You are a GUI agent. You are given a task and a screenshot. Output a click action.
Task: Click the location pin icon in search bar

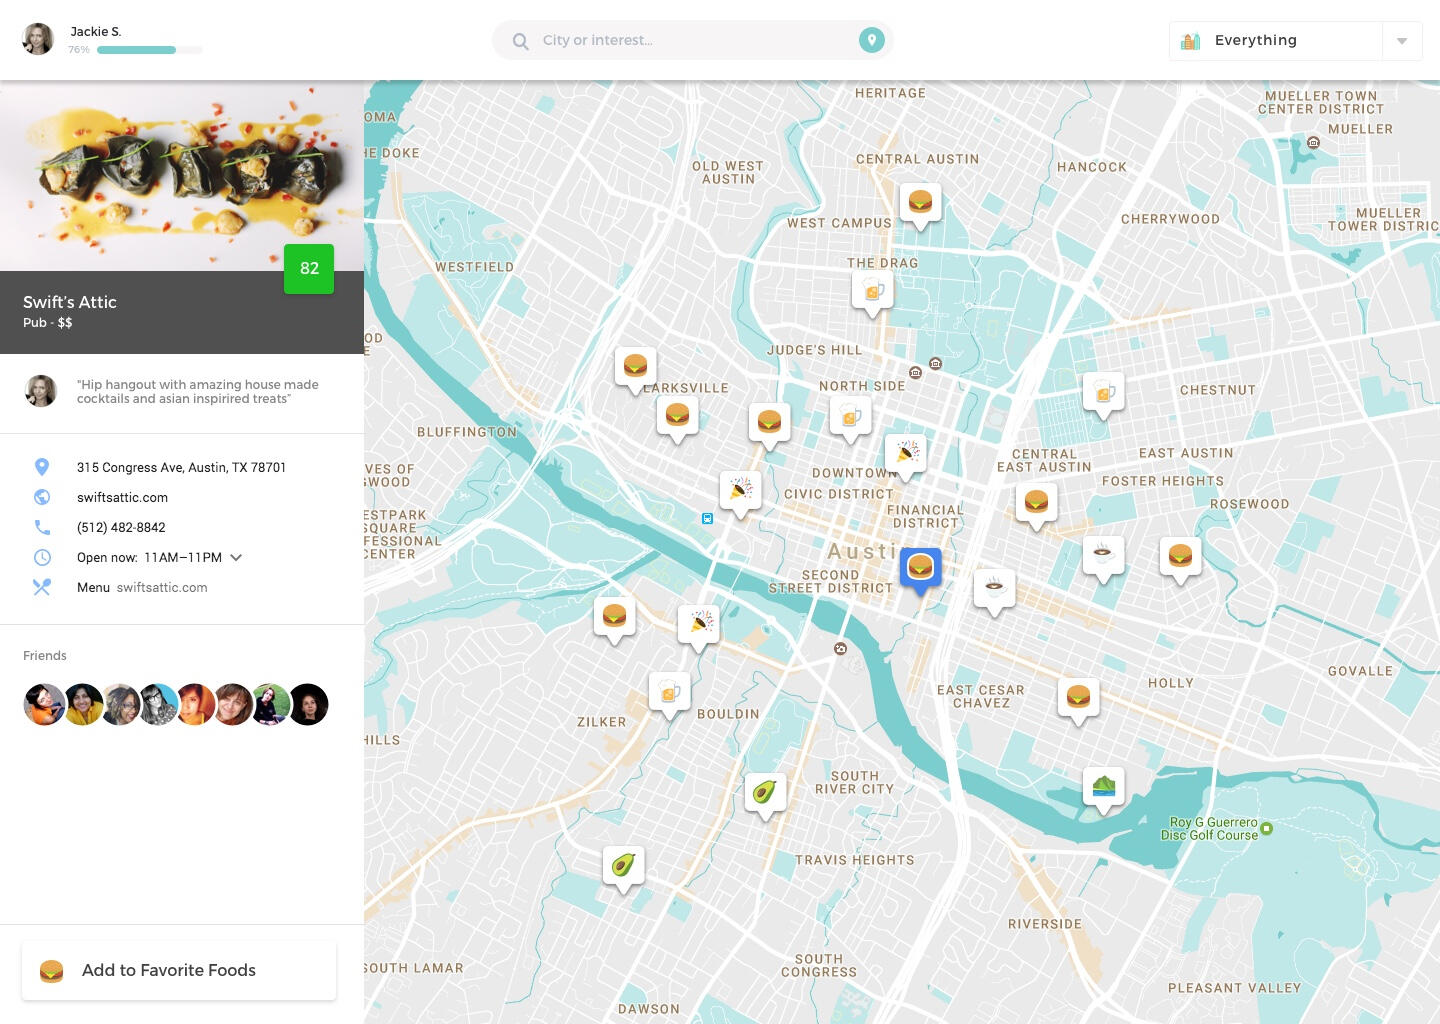[871, 40]
